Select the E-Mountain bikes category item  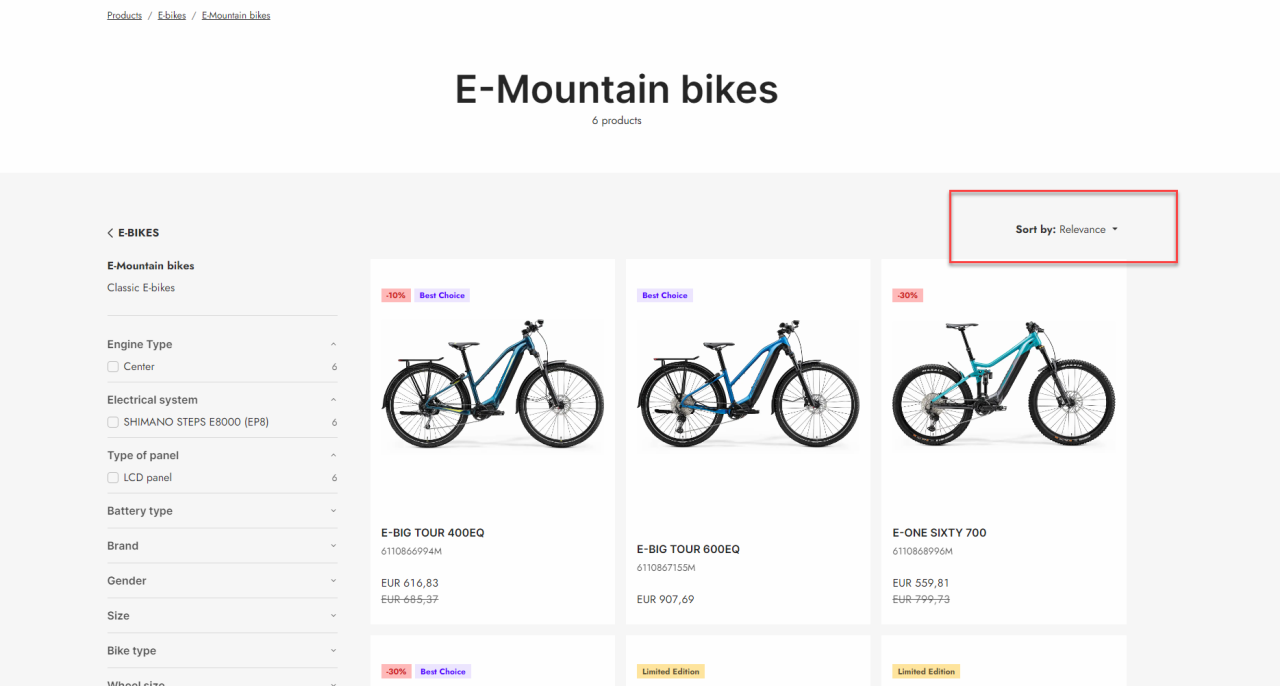151,266
